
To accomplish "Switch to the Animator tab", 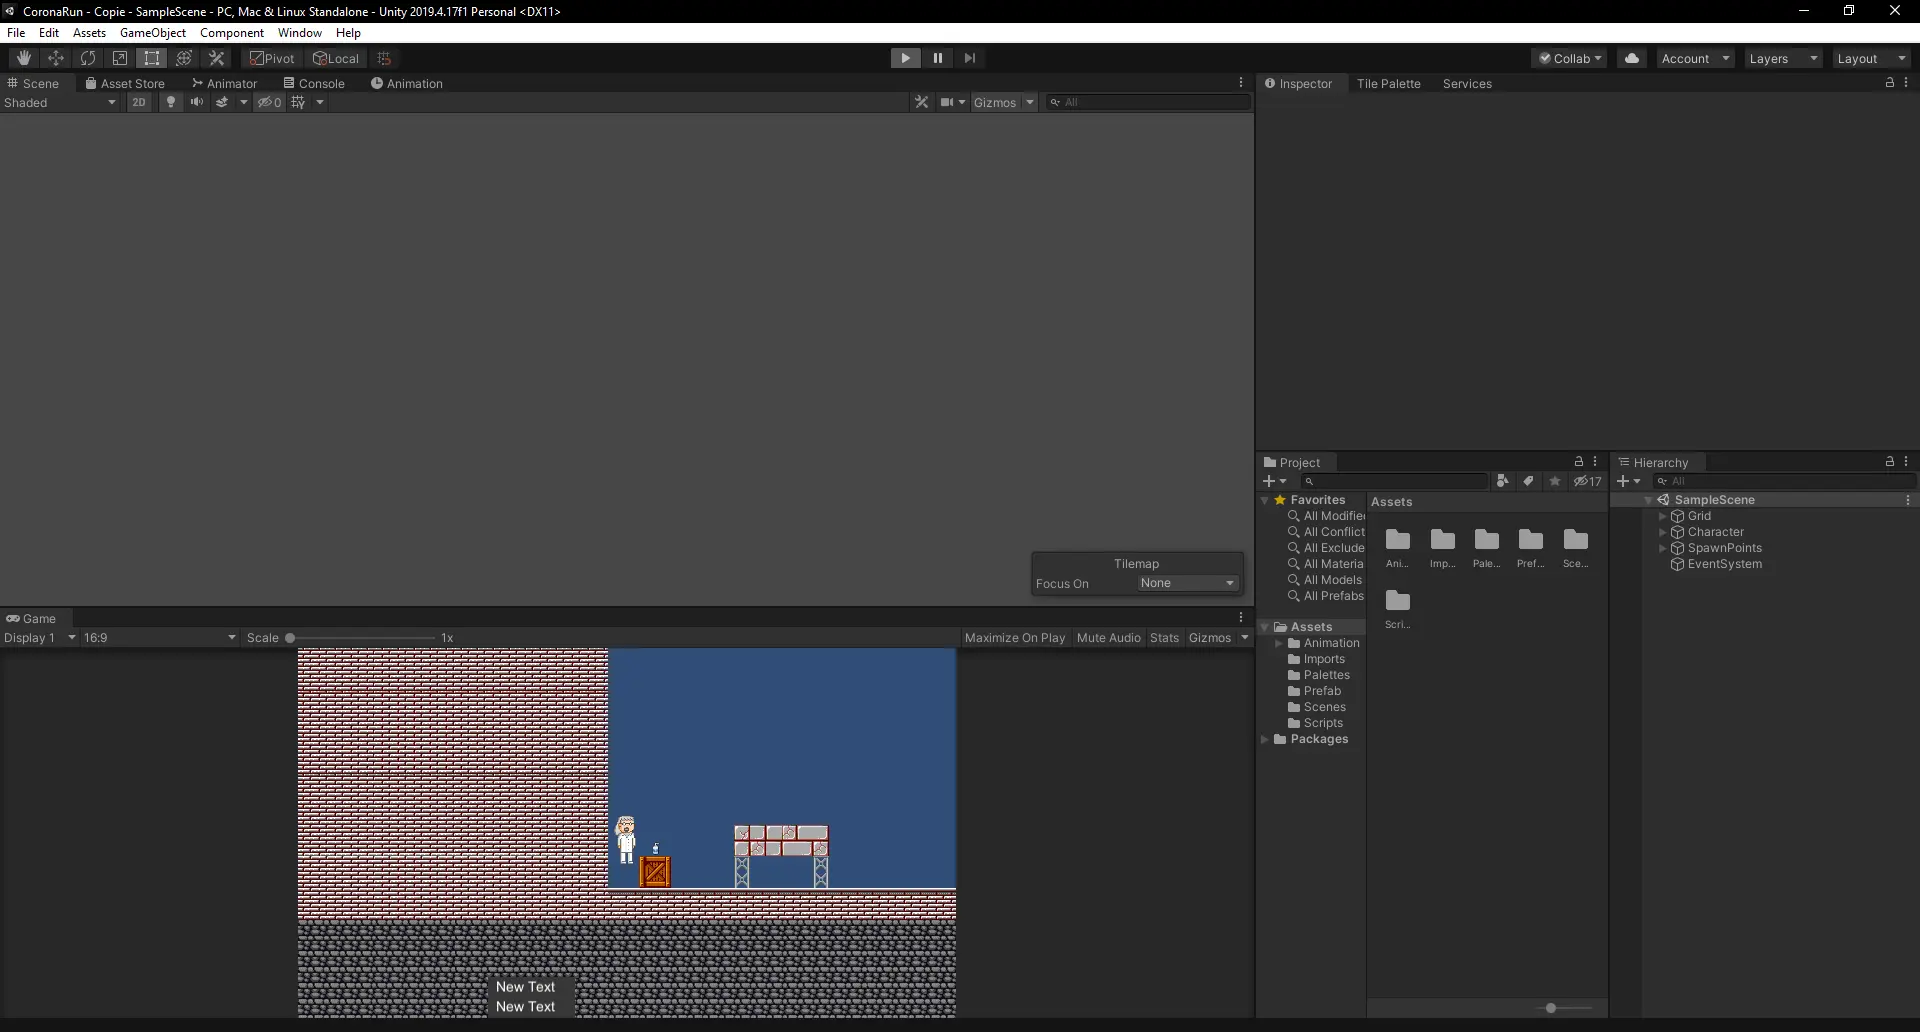I will (x=224, y=83).
